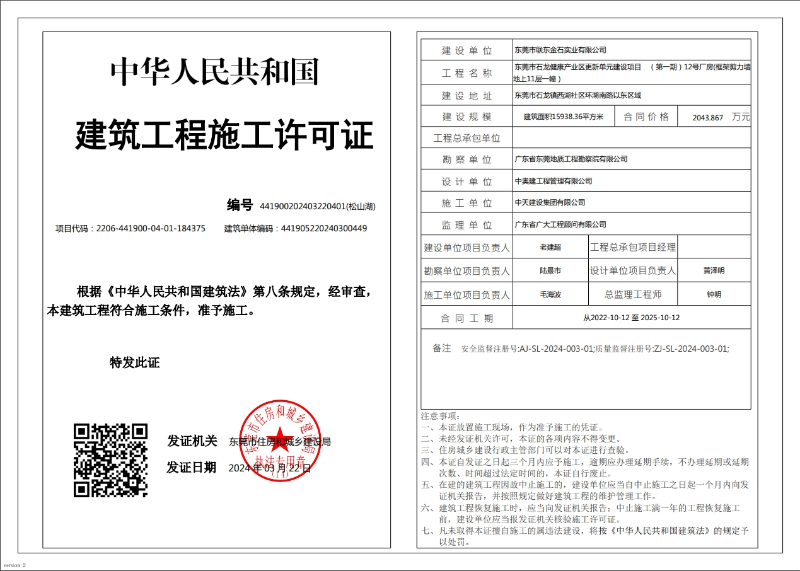Click the 设计单位项目负责人 label
The width and height of the screenshot is (800, 571).
[633, 270]
